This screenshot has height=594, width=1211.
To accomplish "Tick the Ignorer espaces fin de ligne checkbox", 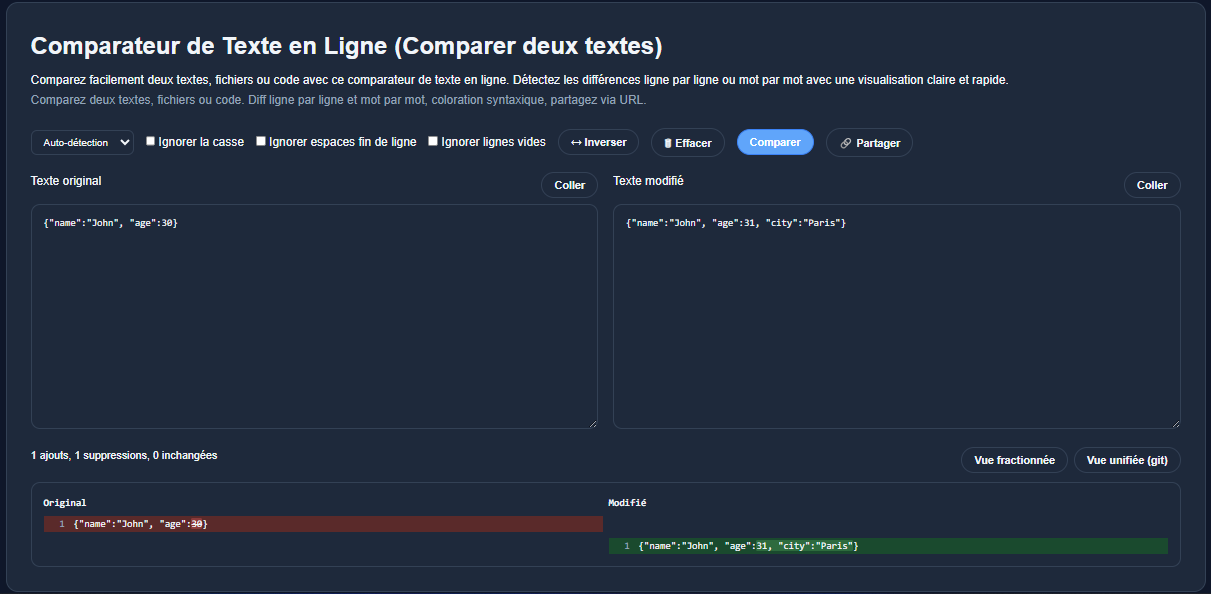I will coord(261,141).
